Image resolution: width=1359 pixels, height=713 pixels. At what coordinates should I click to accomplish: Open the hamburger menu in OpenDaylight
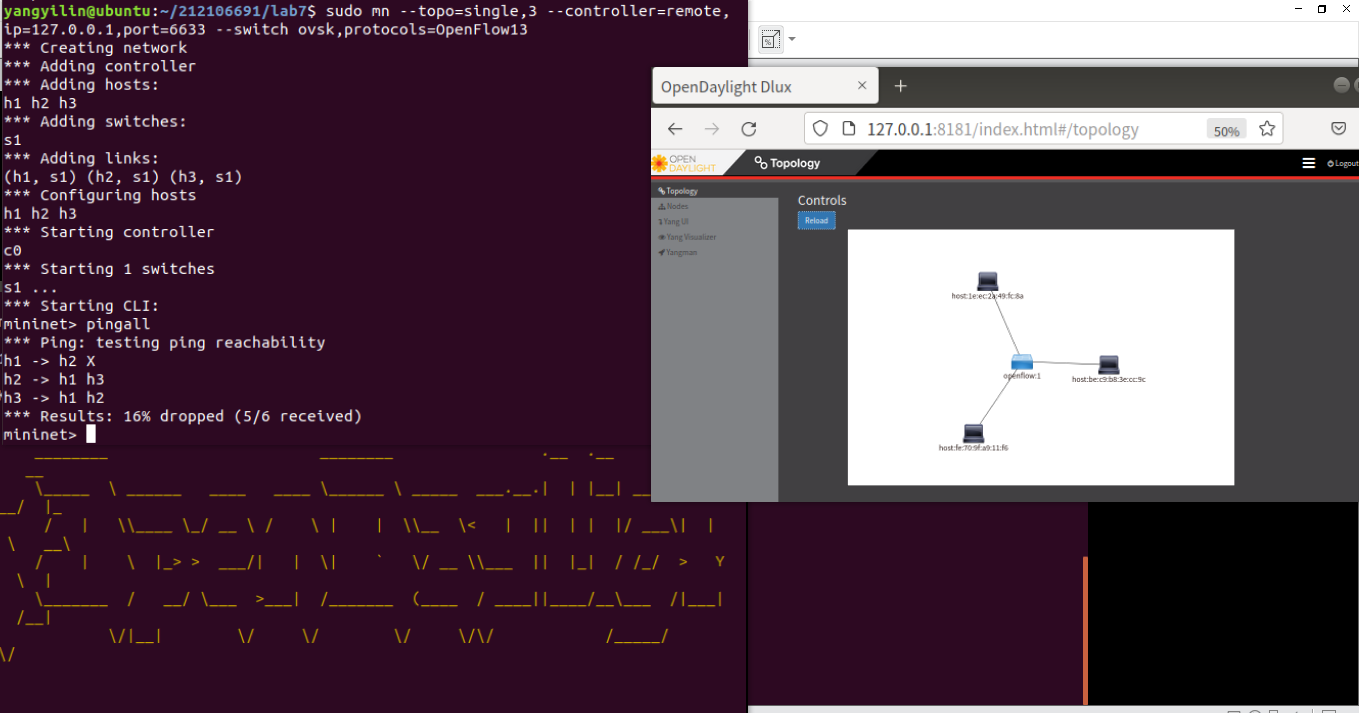(1308, 163)
